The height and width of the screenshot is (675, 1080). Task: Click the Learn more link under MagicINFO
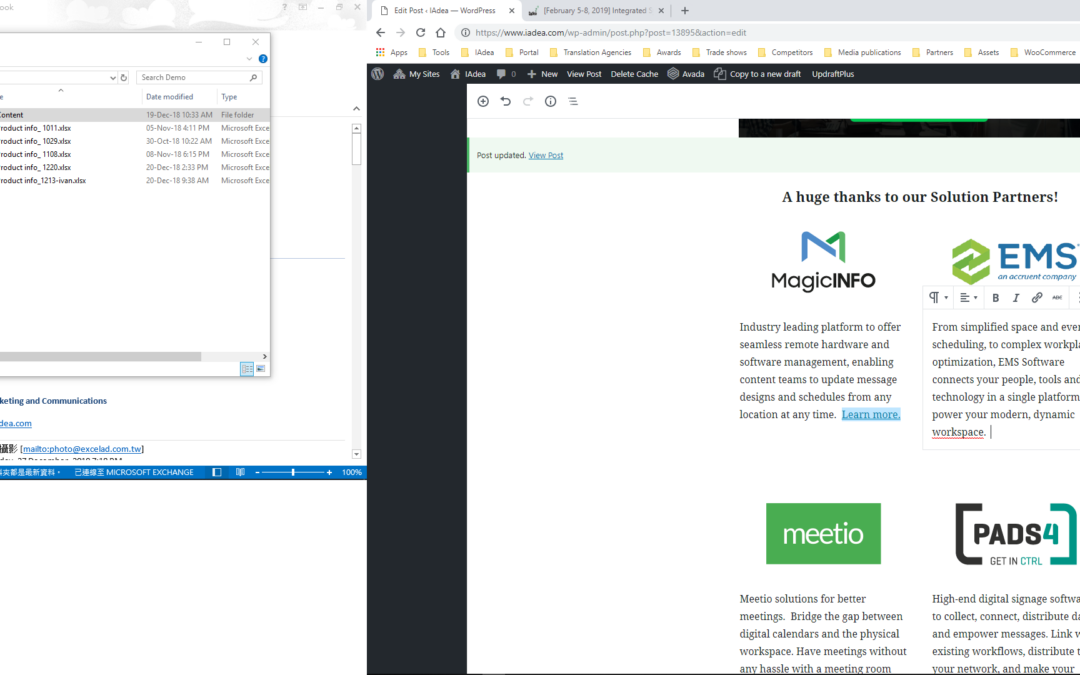[x=871, y=415]
